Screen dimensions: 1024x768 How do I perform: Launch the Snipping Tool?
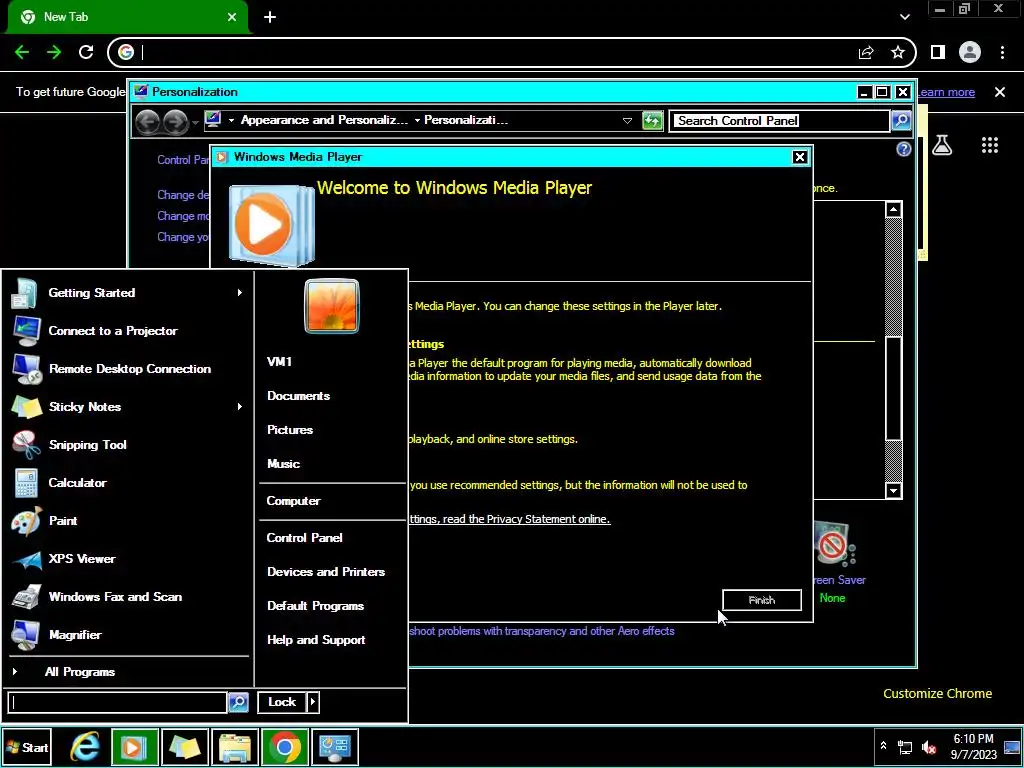pos(128,445)
